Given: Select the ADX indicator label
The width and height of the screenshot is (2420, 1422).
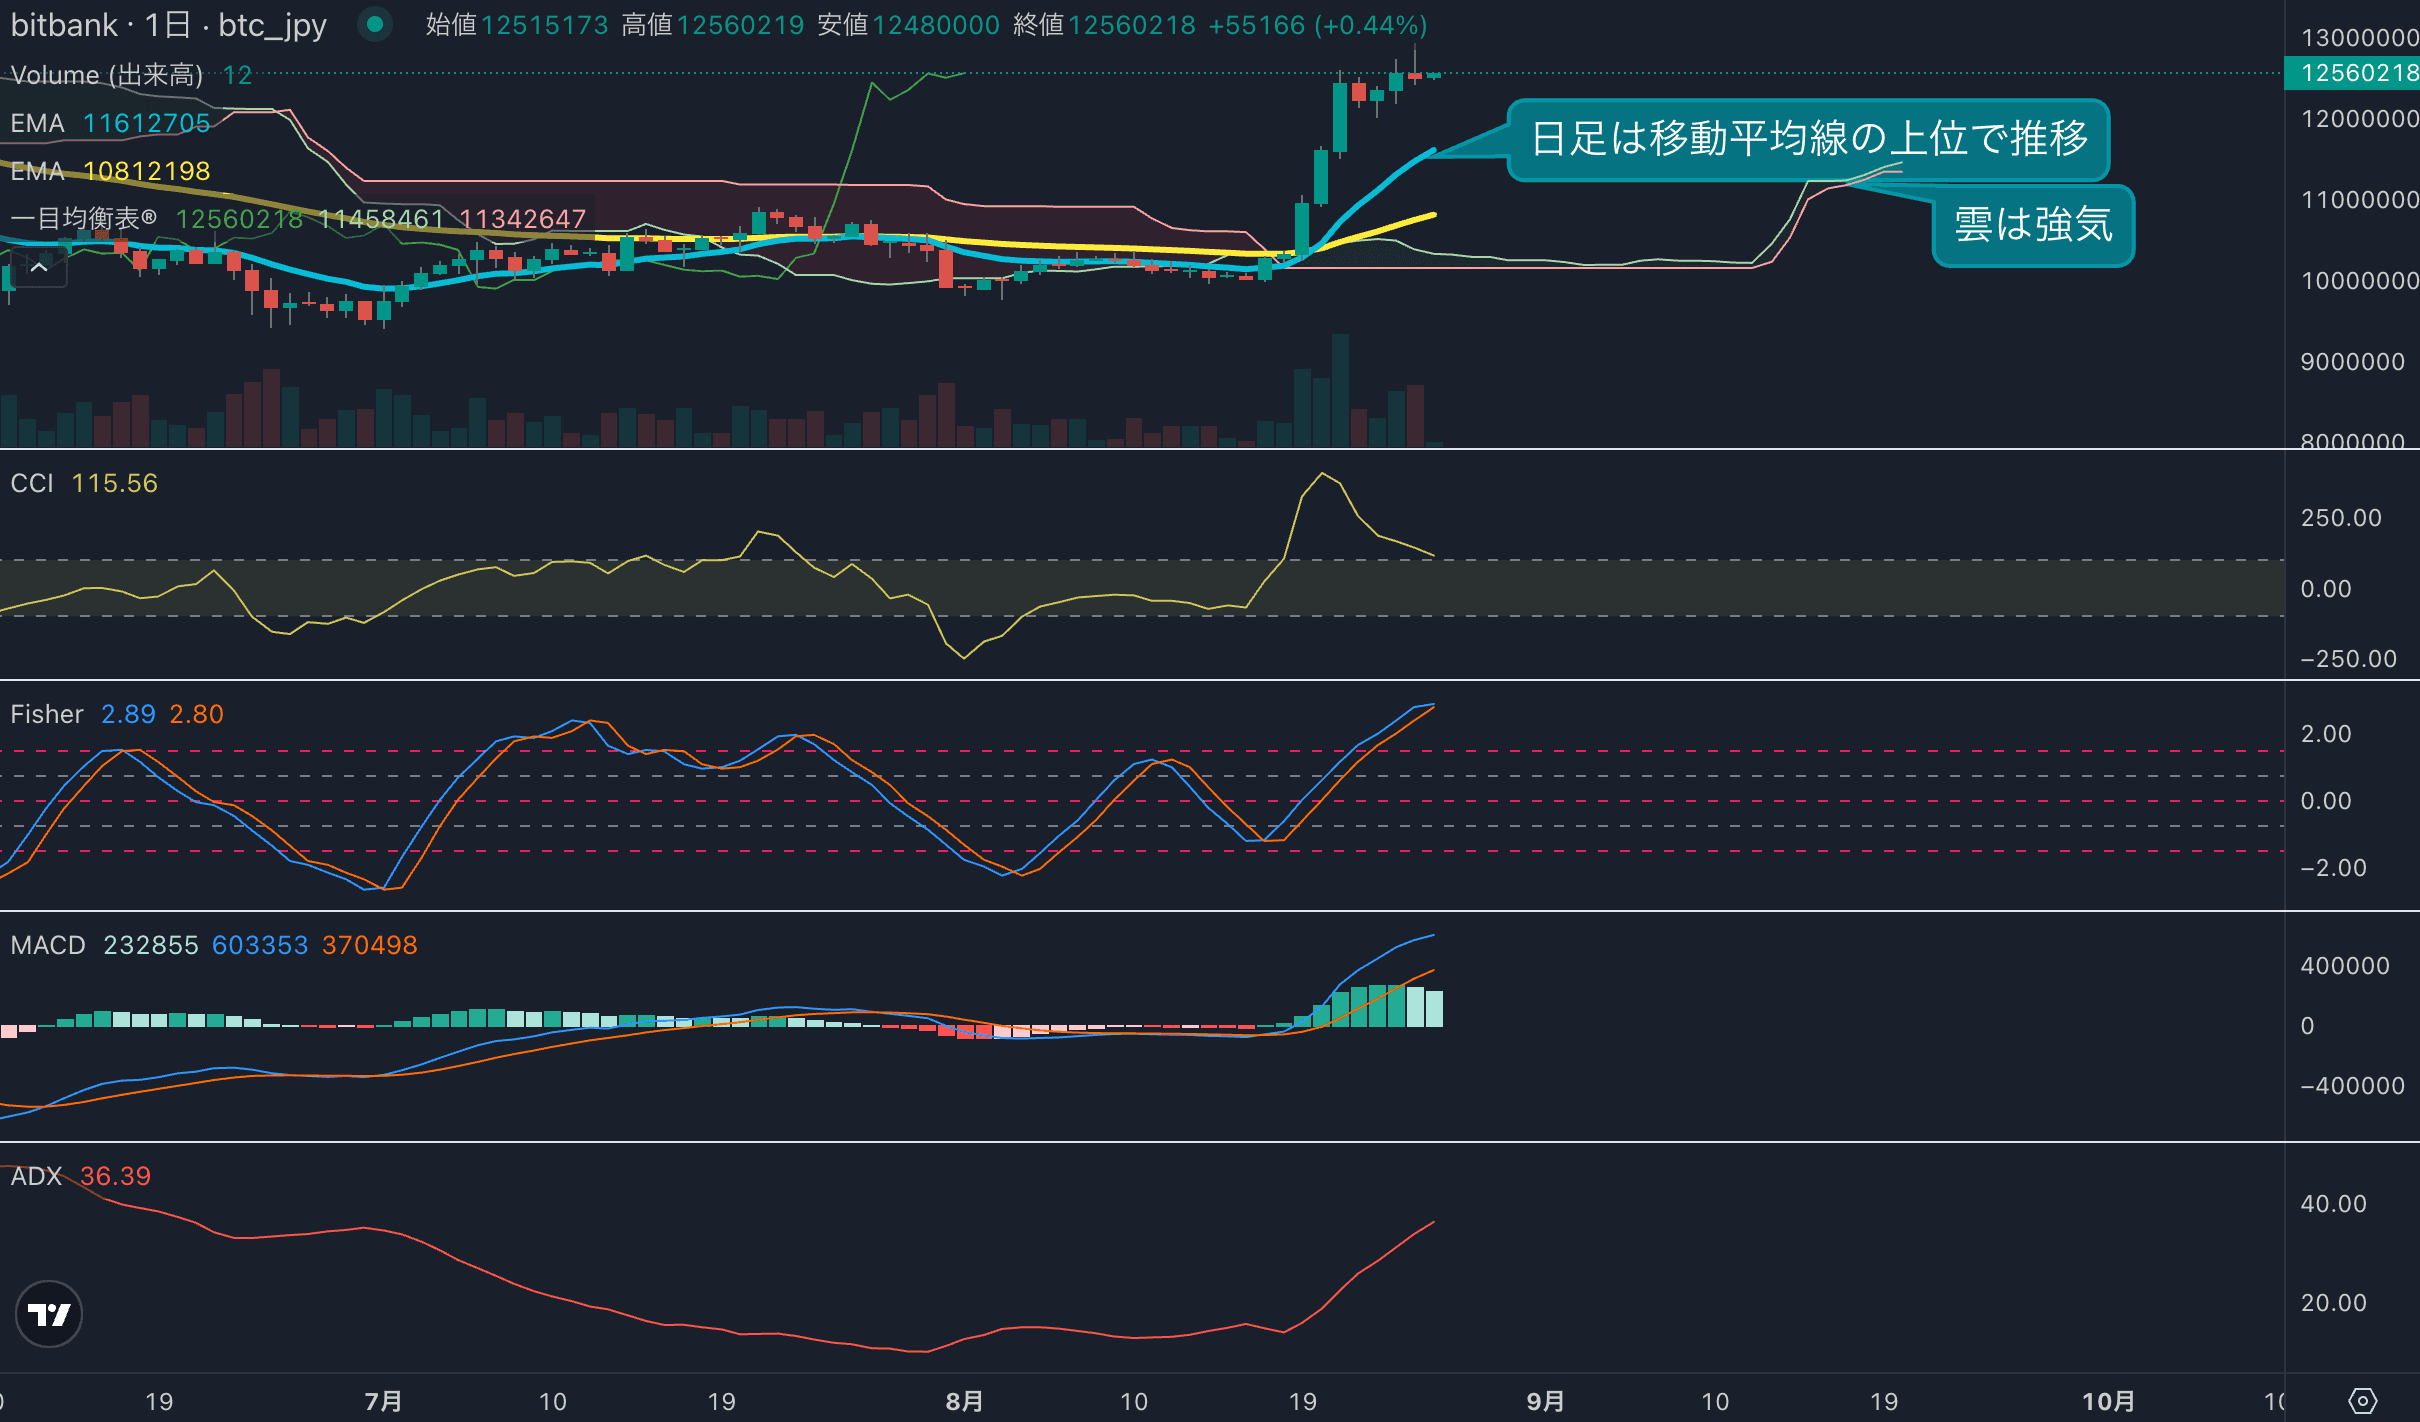Looking at the screenshot, I should (x=36, y=1176).
